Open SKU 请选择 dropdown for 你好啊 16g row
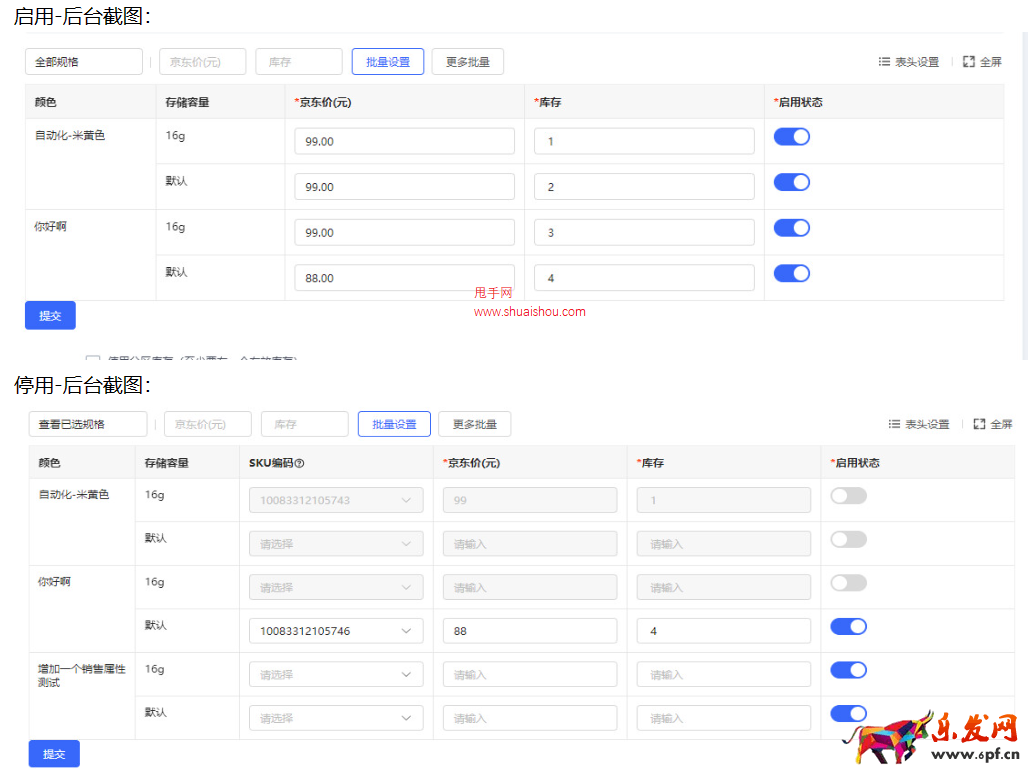The width and height of the screenshot is (1030, 775). coord(336,587)
